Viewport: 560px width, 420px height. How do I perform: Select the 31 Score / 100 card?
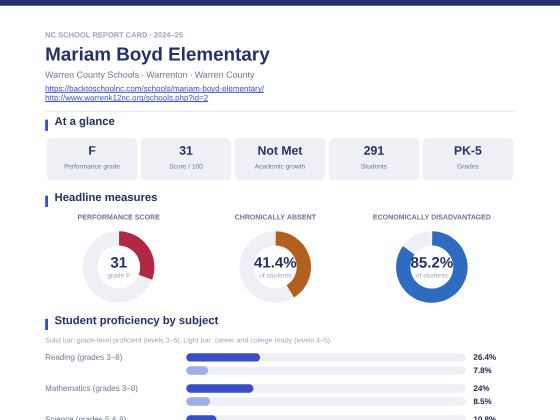point(186,159)
